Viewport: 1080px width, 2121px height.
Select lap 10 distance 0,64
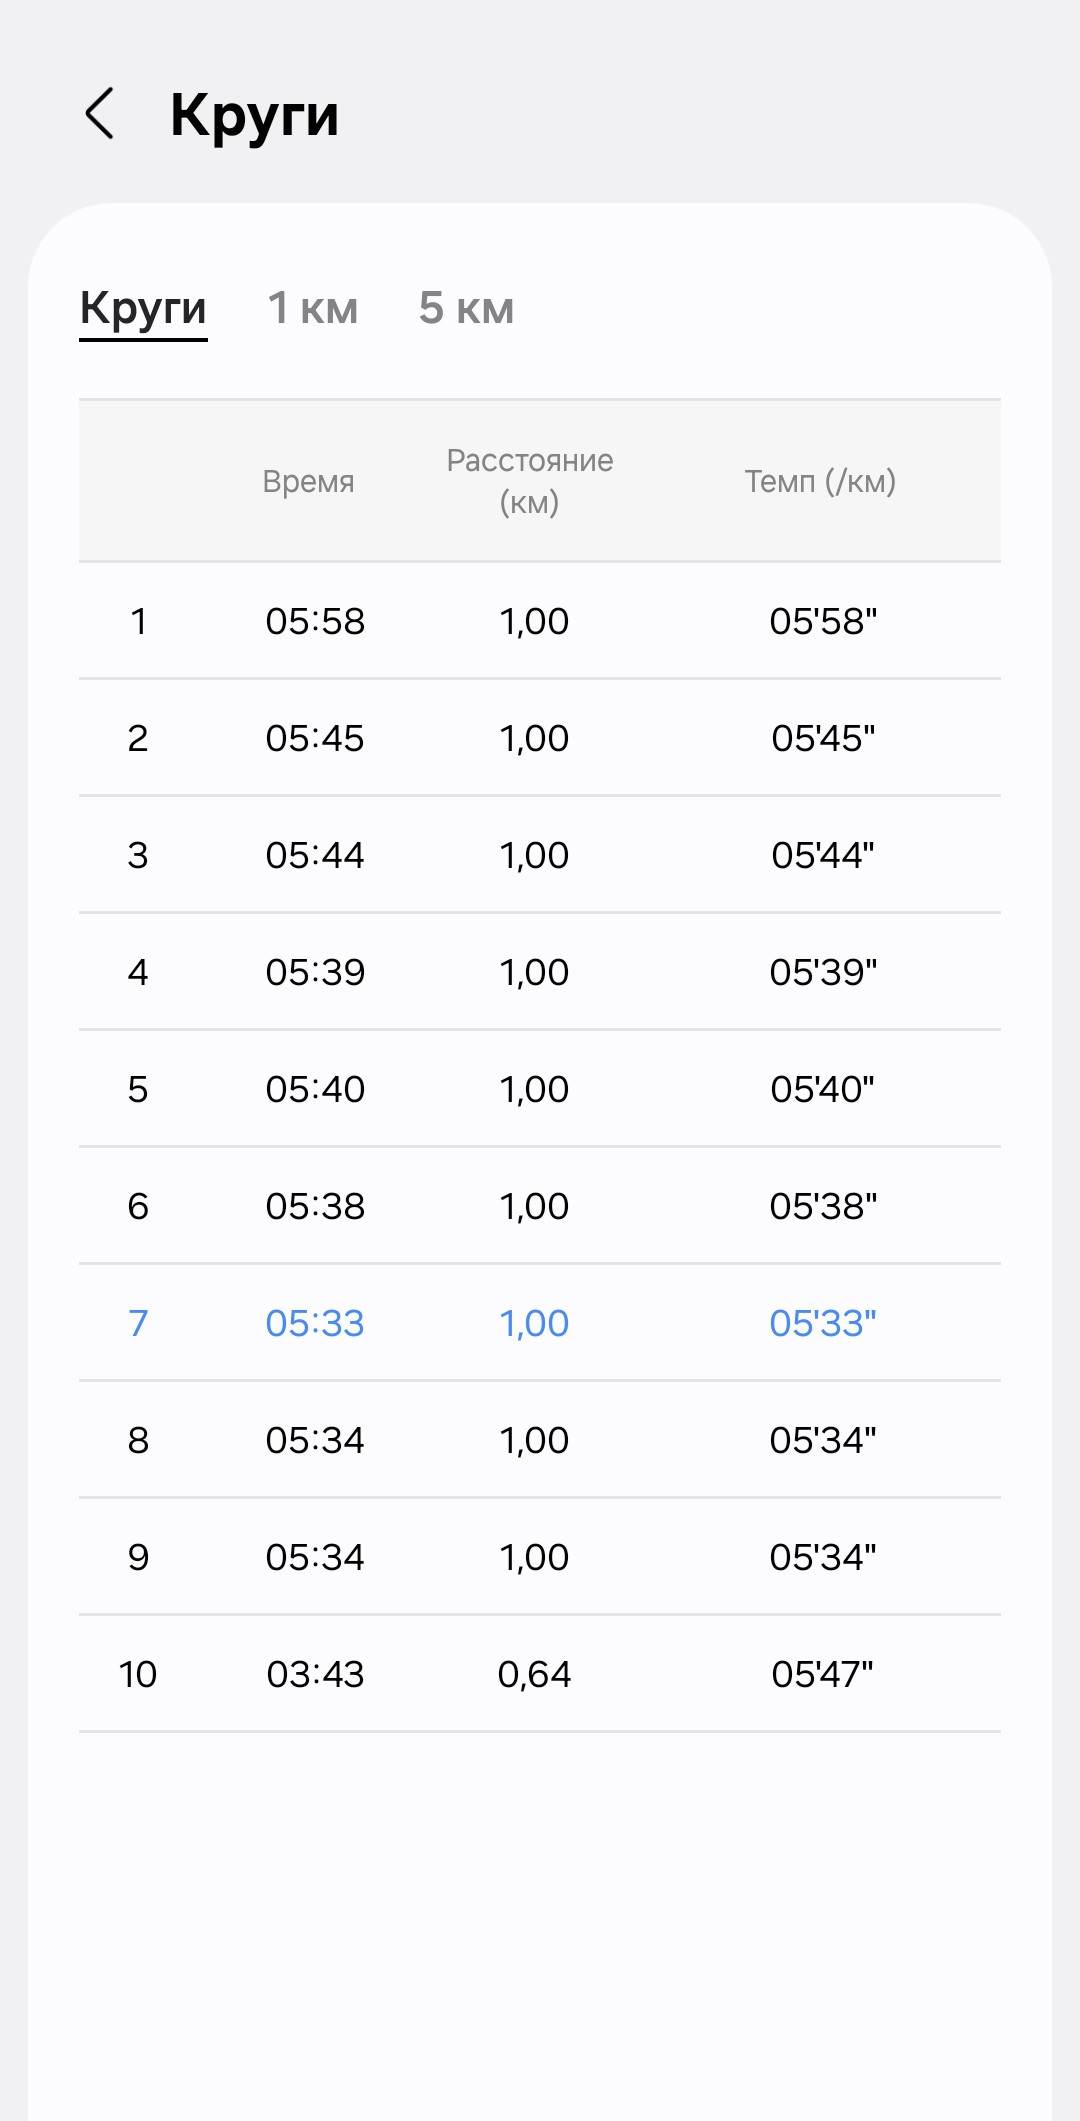click(x=534, y=1674)
